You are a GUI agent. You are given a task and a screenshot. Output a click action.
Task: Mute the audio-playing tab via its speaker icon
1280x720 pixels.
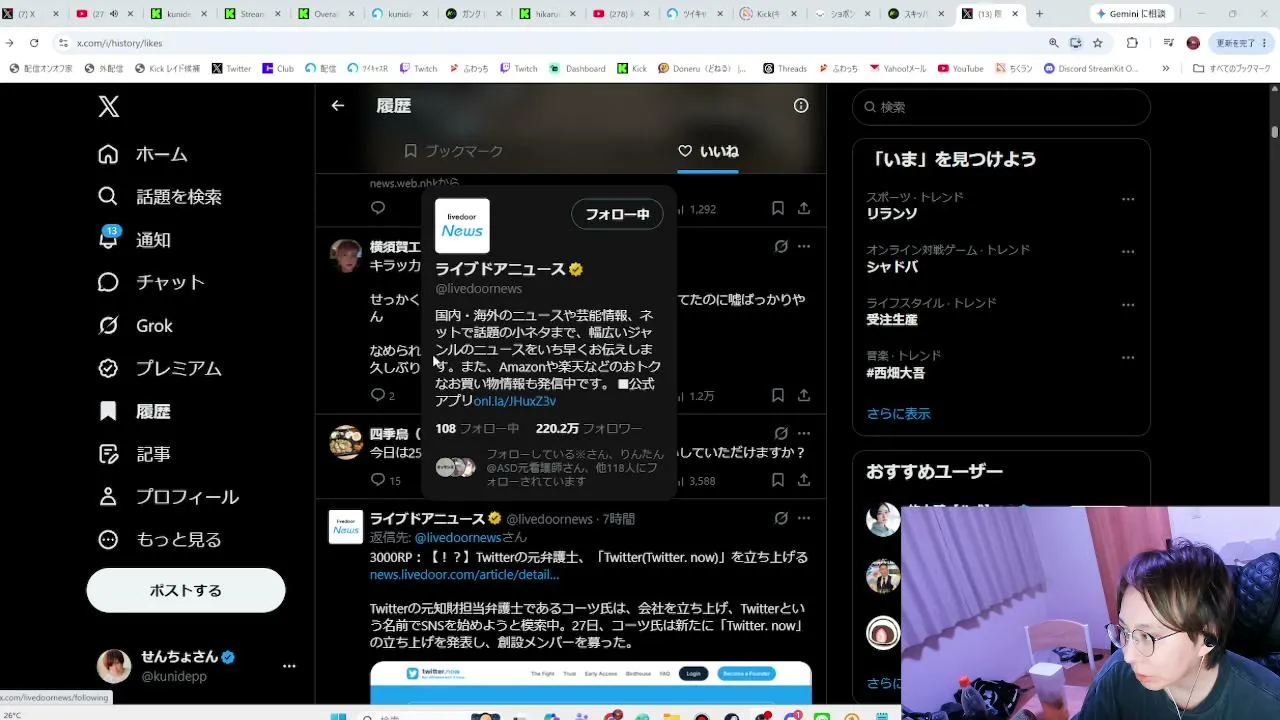[113, 14]
